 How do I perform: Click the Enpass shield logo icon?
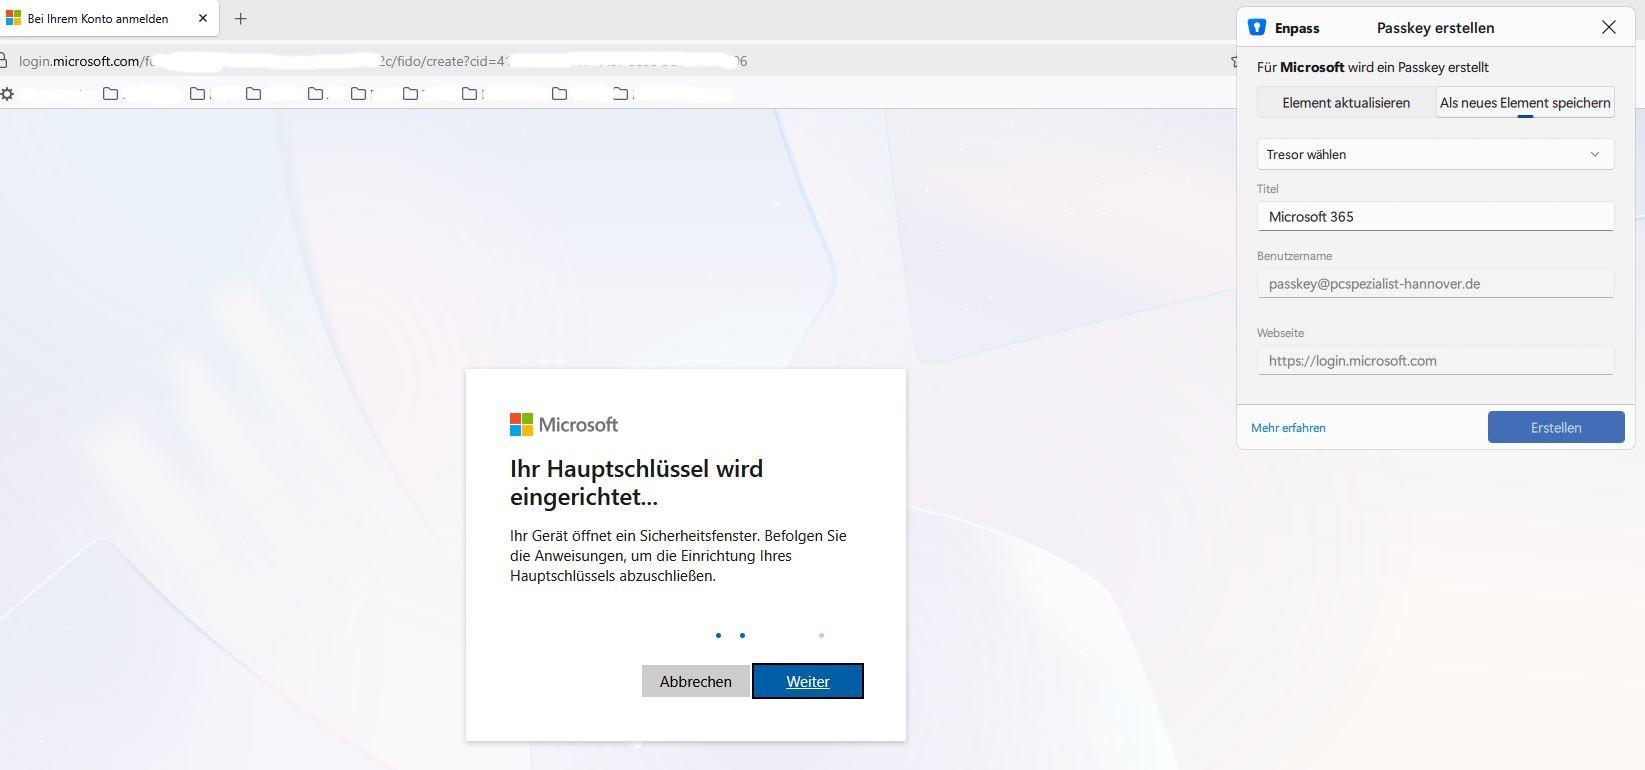1257,28
